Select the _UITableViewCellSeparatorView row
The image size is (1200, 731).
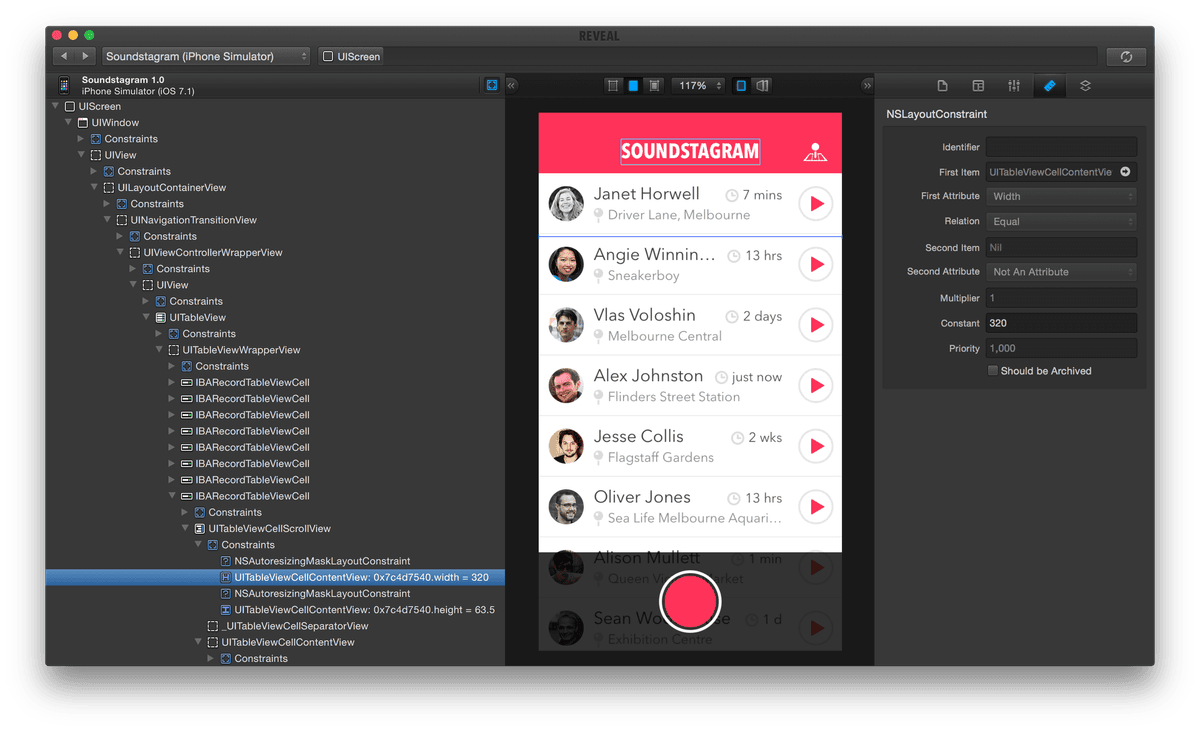tap(275, 626)
